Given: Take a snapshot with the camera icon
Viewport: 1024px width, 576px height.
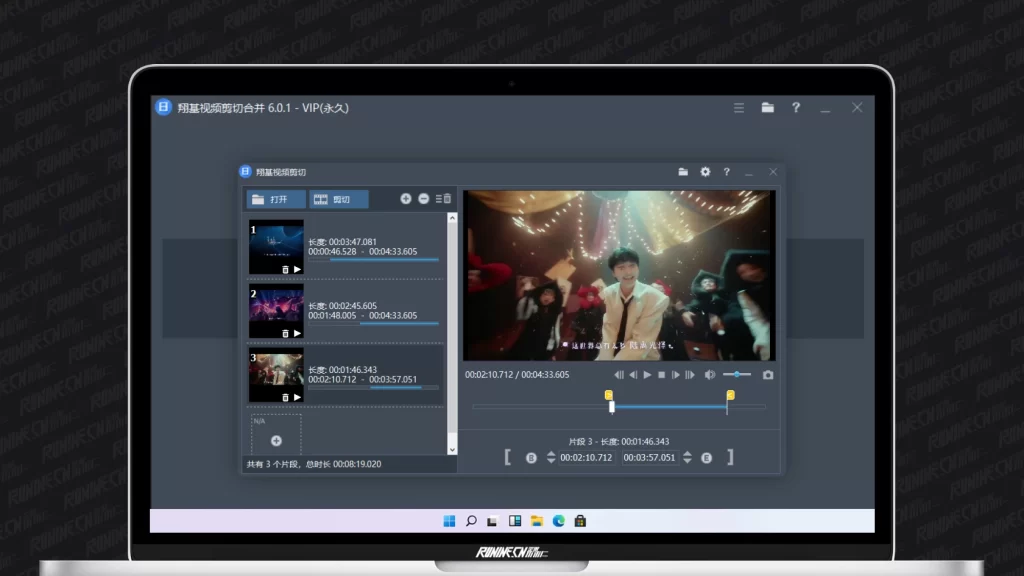Looking at the screenshot, I should pos(768,375).
